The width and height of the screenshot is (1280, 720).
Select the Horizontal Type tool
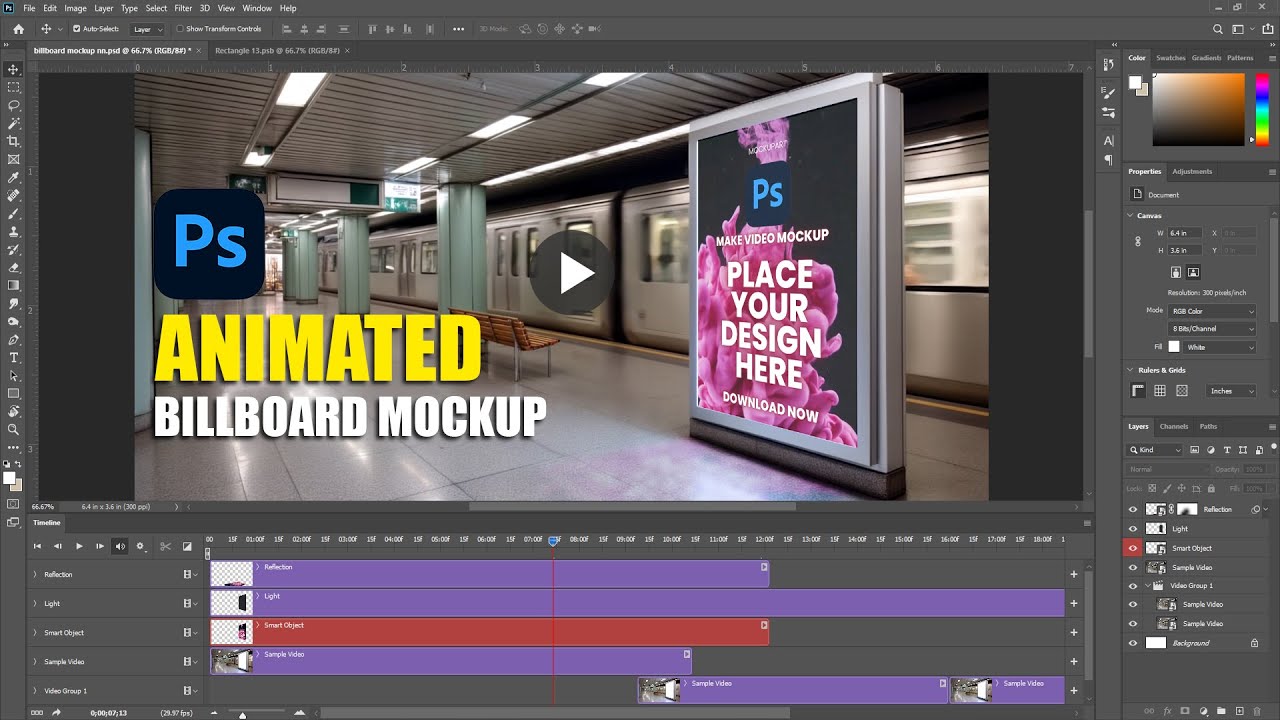14,357
